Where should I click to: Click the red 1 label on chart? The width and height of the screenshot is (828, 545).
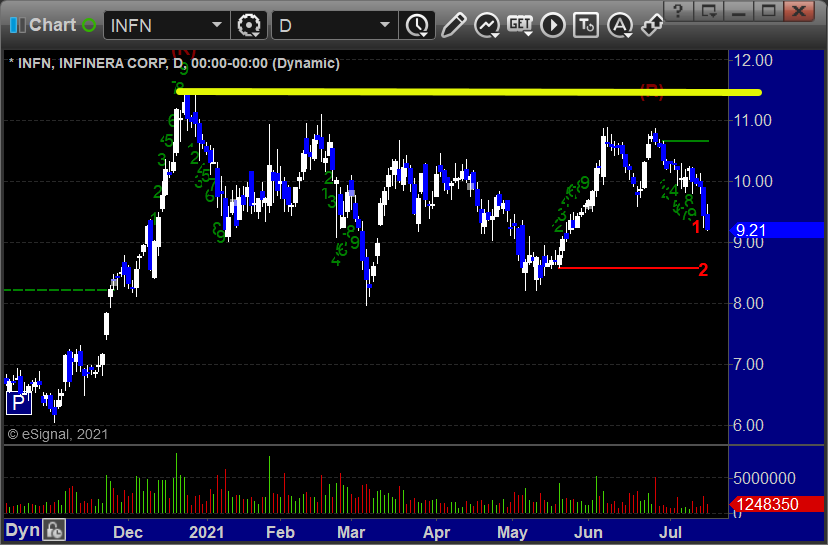tap(697, 227)
